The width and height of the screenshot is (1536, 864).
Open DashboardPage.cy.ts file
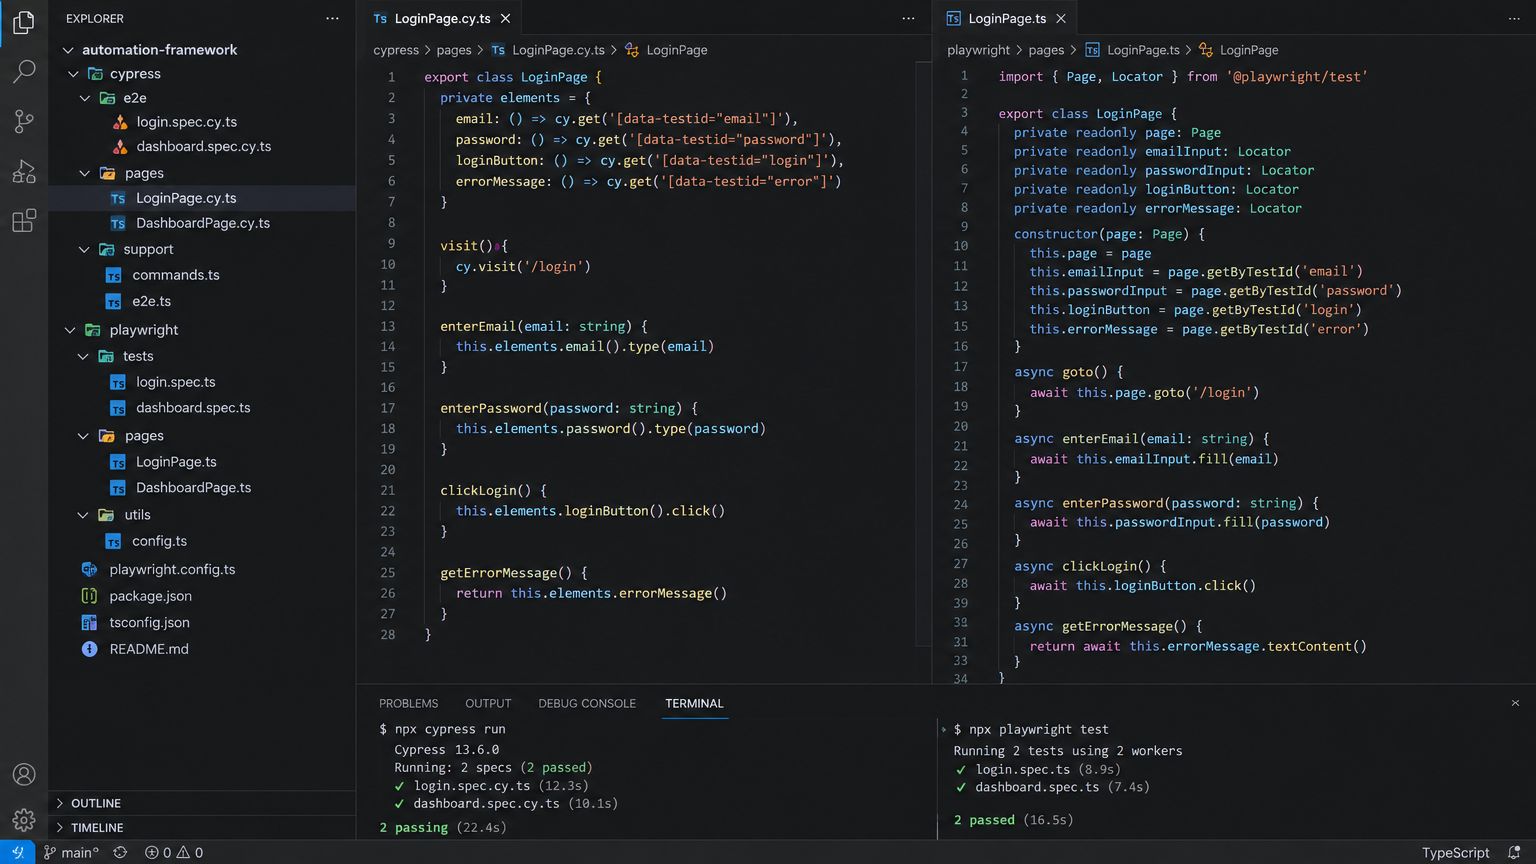coord(203,223)
